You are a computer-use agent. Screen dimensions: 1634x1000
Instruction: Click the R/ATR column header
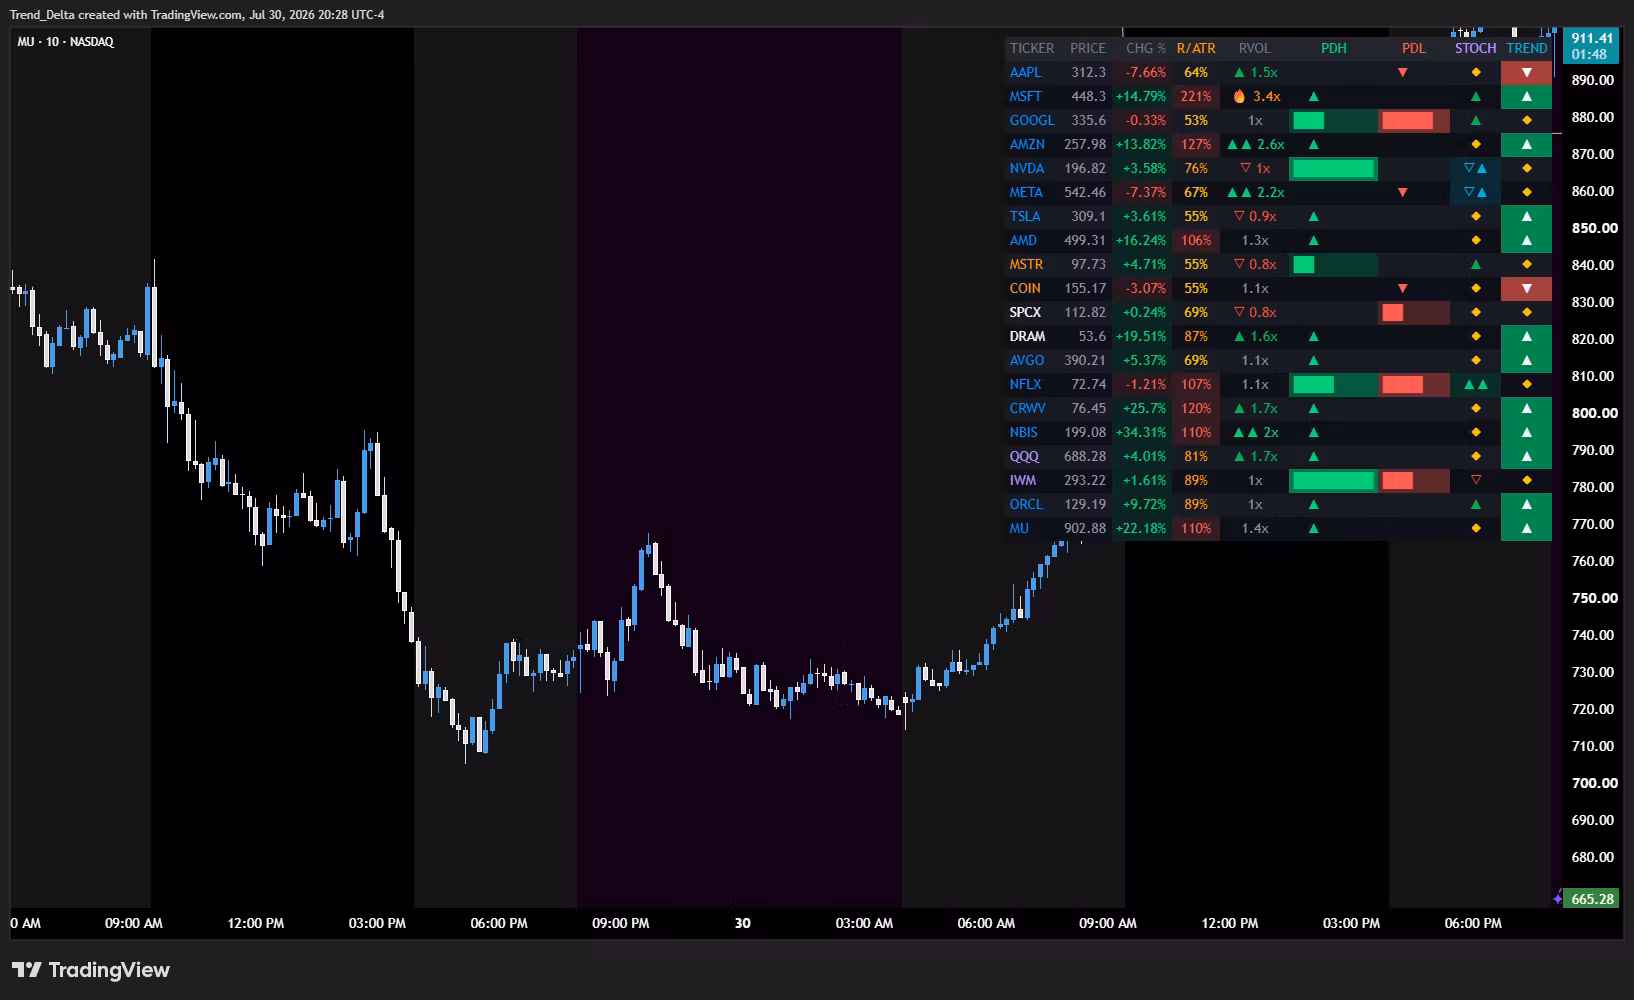coord(1196,48)
